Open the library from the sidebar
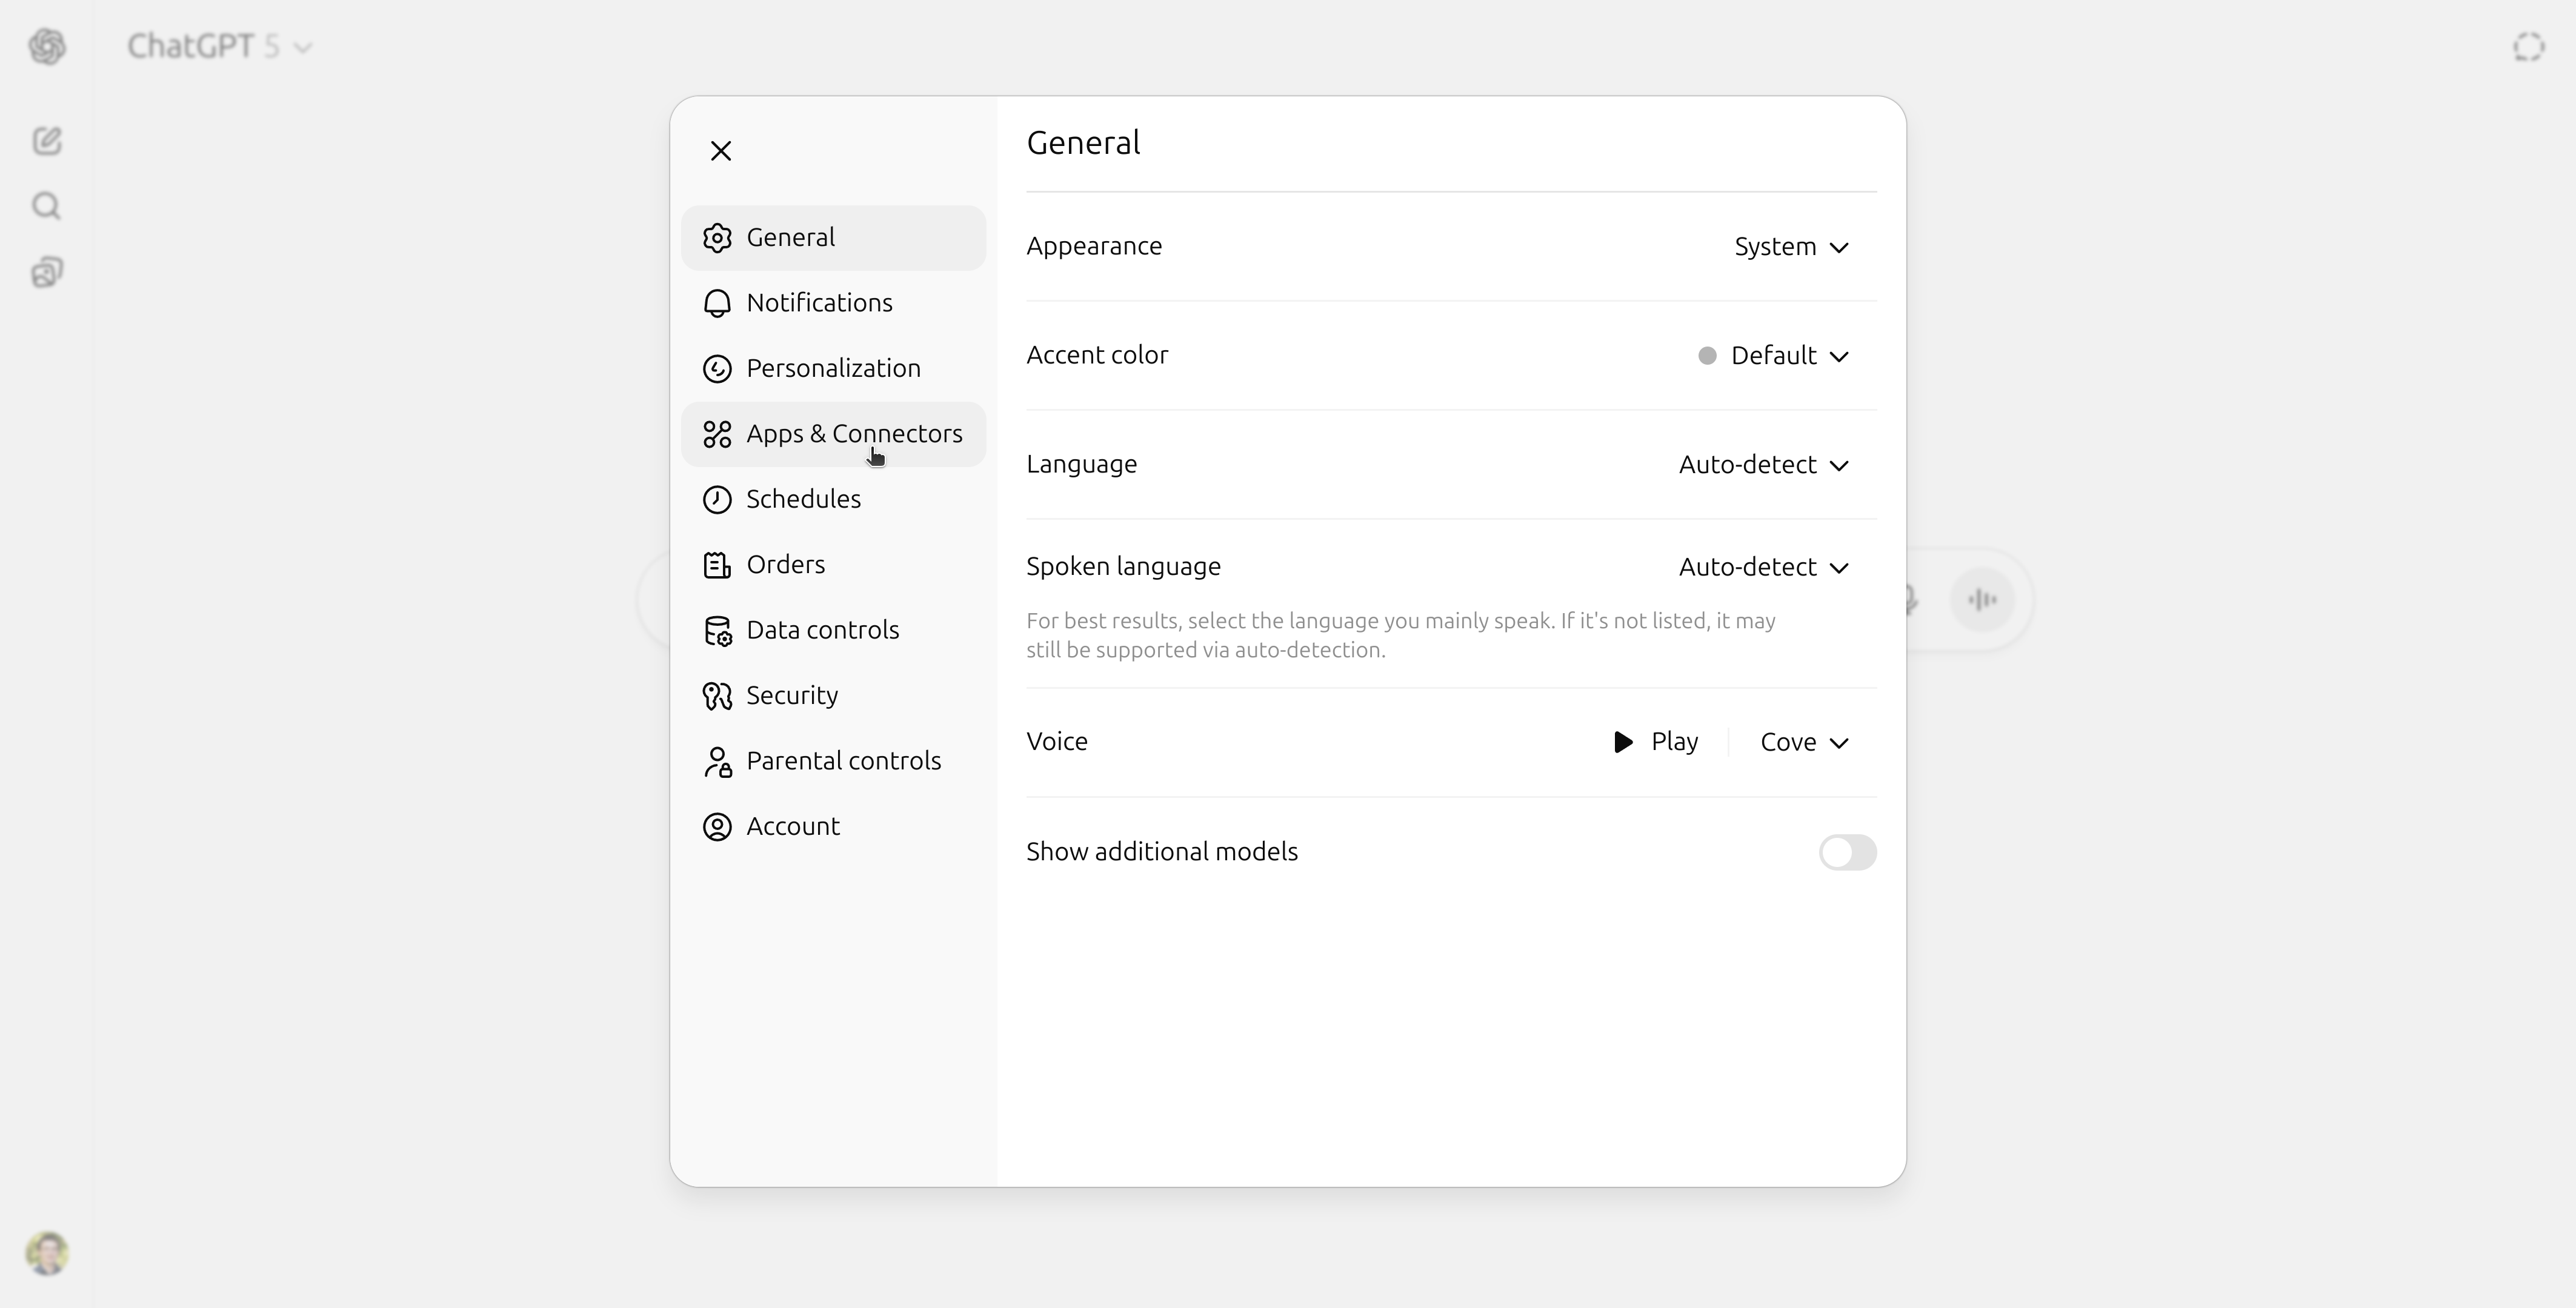The image size is (2576, 1308). click(46, 272)
